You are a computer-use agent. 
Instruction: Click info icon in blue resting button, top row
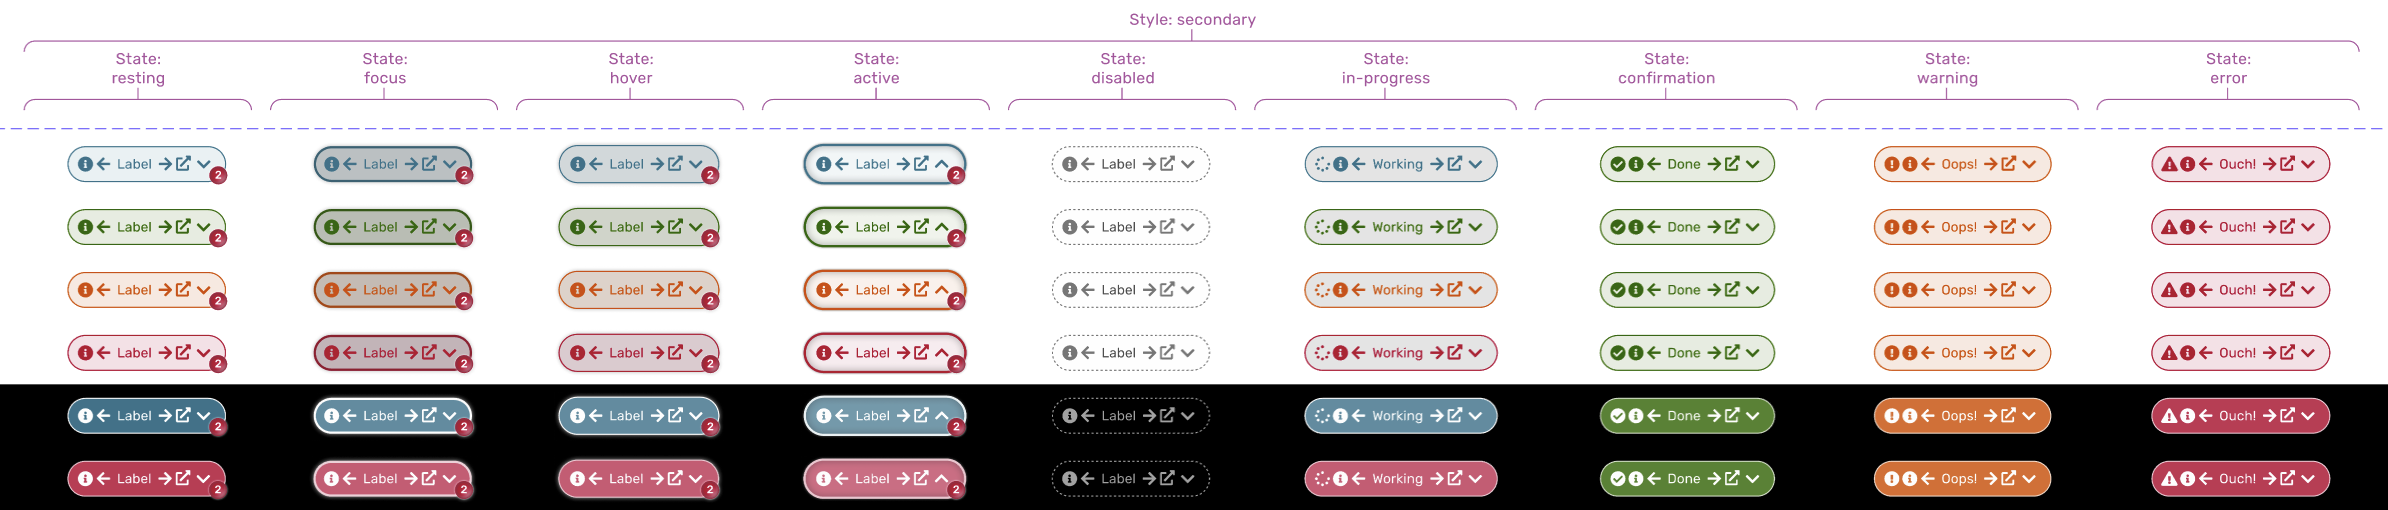click(x=86, y=164)
